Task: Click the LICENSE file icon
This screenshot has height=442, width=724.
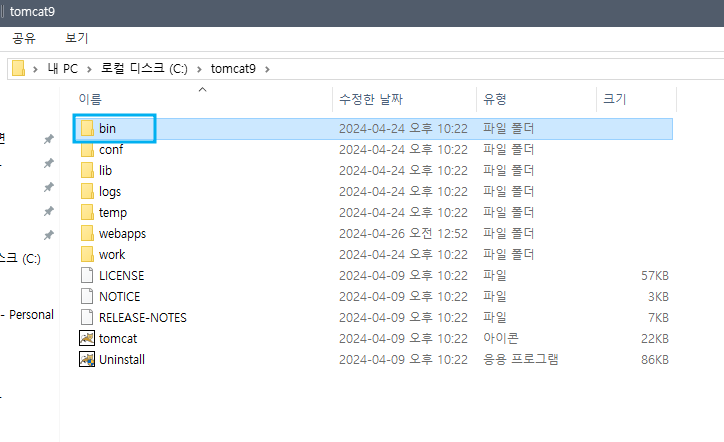Action: tap(87, 275)
